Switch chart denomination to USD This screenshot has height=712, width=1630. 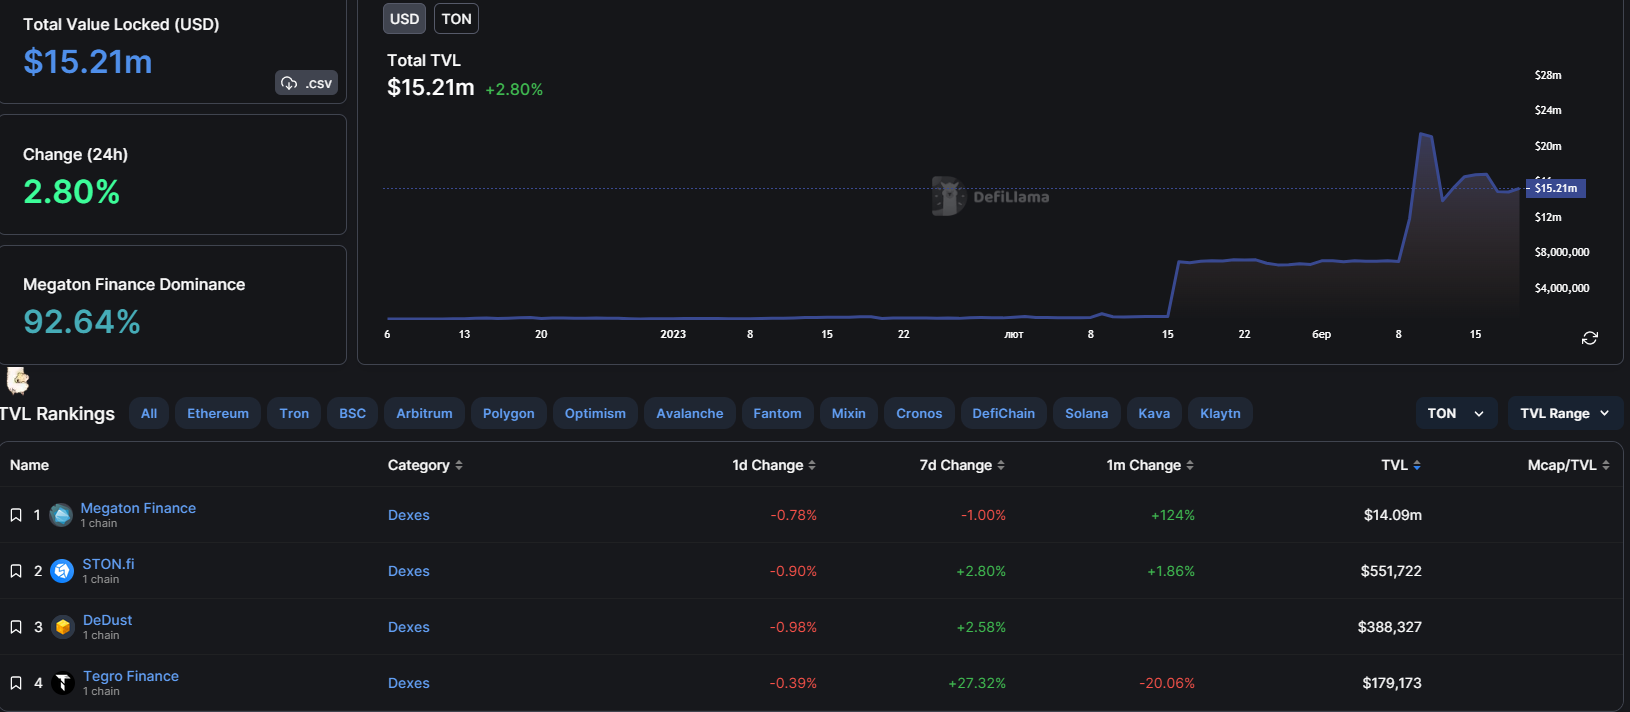[x=404, y=19]
